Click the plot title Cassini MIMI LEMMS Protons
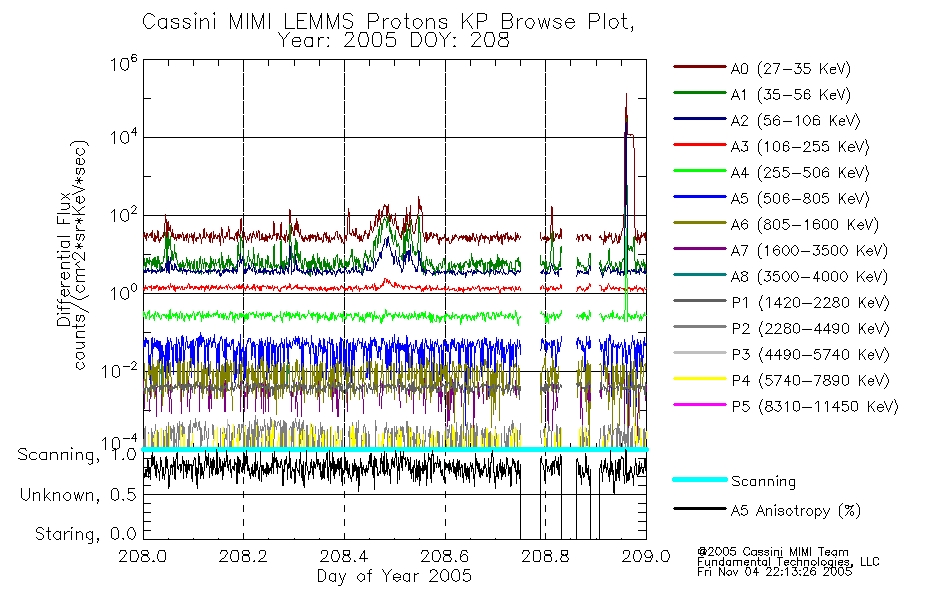 point(388,22)
